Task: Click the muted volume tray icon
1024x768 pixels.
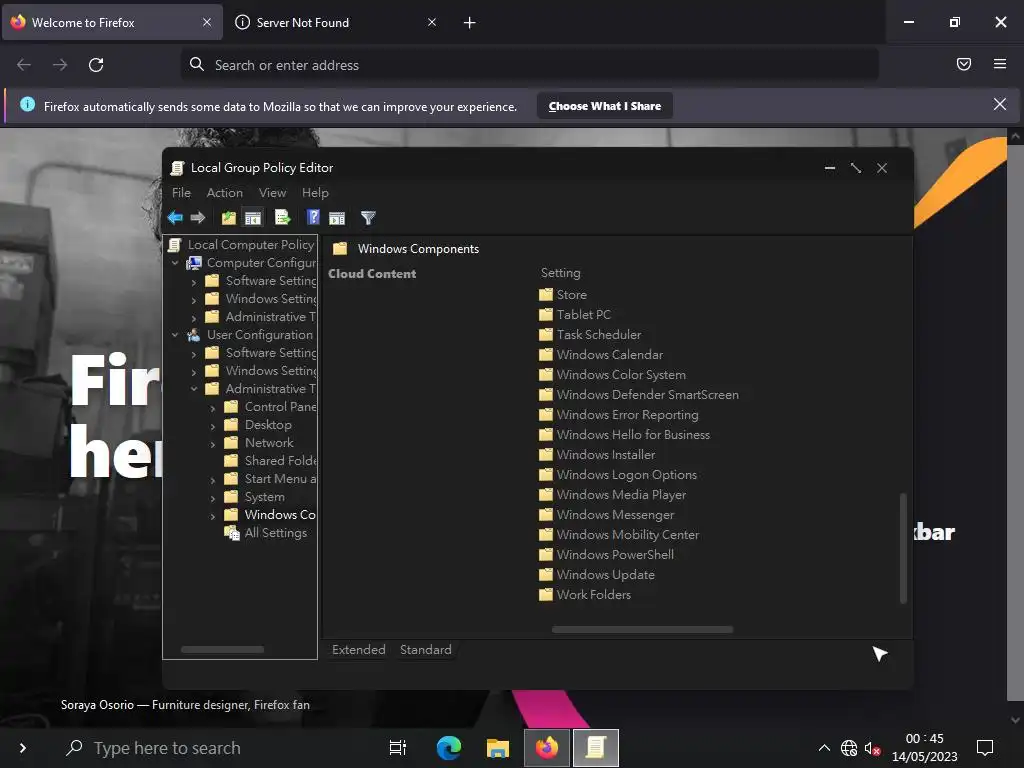Action: coord(872,748)
